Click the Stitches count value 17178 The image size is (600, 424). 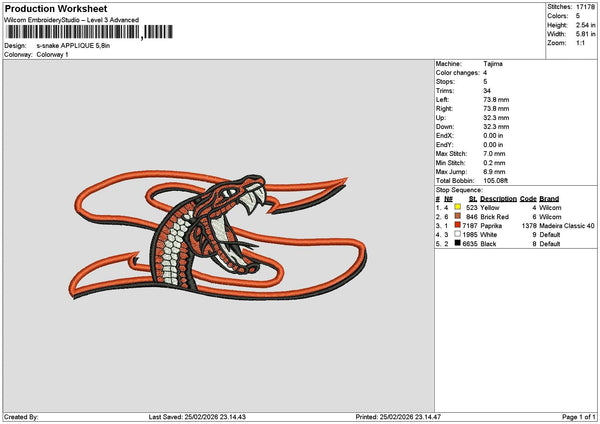(585, 7)
